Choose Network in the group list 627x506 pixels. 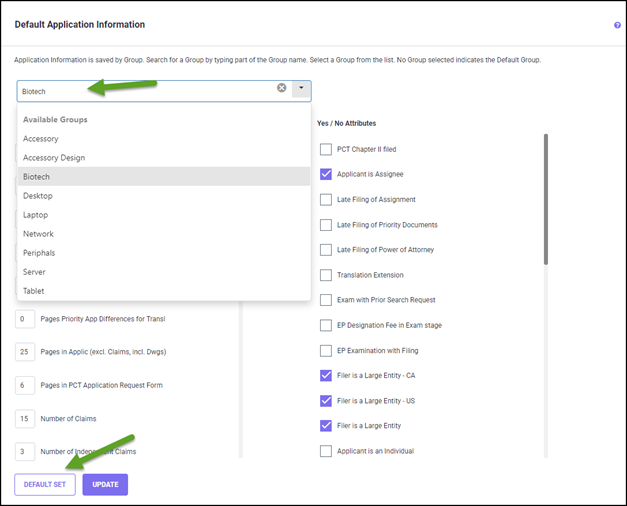39,234
